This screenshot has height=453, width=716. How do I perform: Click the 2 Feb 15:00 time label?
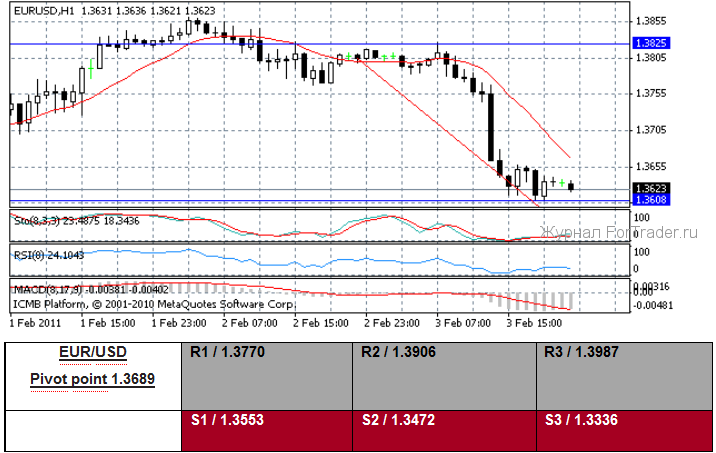(x=321, y=323)
